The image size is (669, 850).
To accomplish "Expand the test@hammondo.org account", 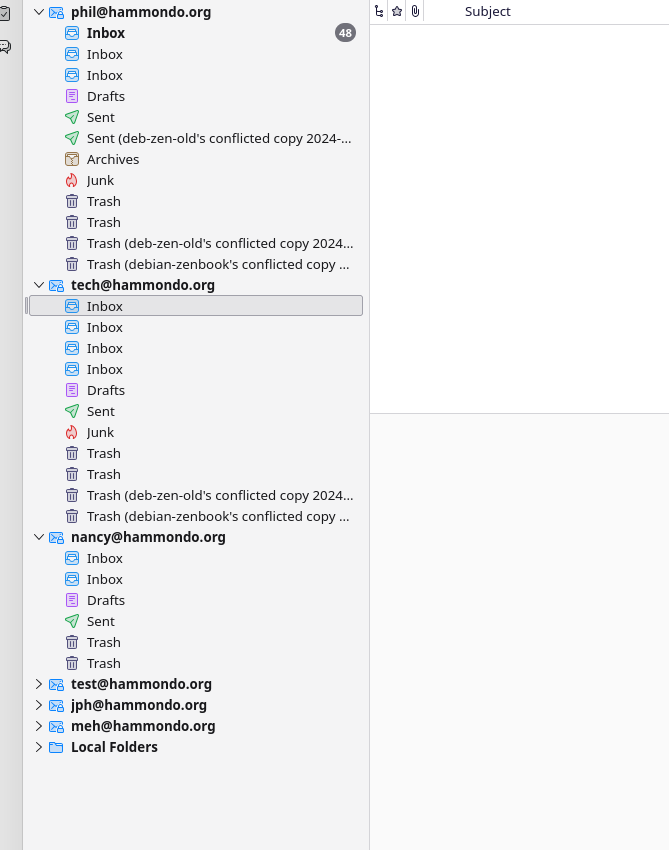I will pyautogui.click(x=38, y=684).
